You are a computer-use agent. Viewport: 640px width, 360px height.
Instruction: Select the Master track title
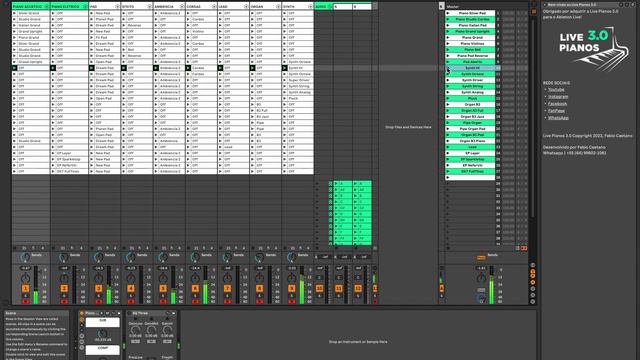(453, 7)
